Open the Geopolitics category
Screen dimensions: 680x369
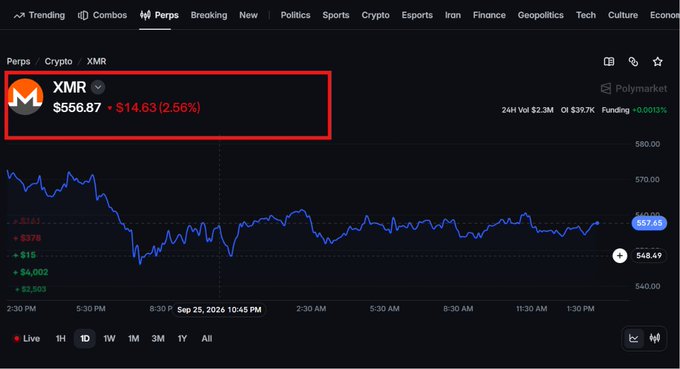tap(540, 15)
